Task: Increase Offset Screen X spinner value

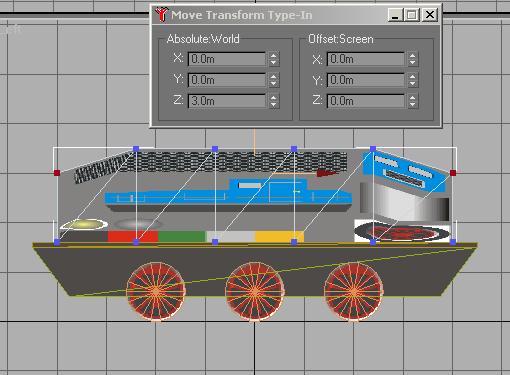Action: pyautogui.click(x=412, y=56)
